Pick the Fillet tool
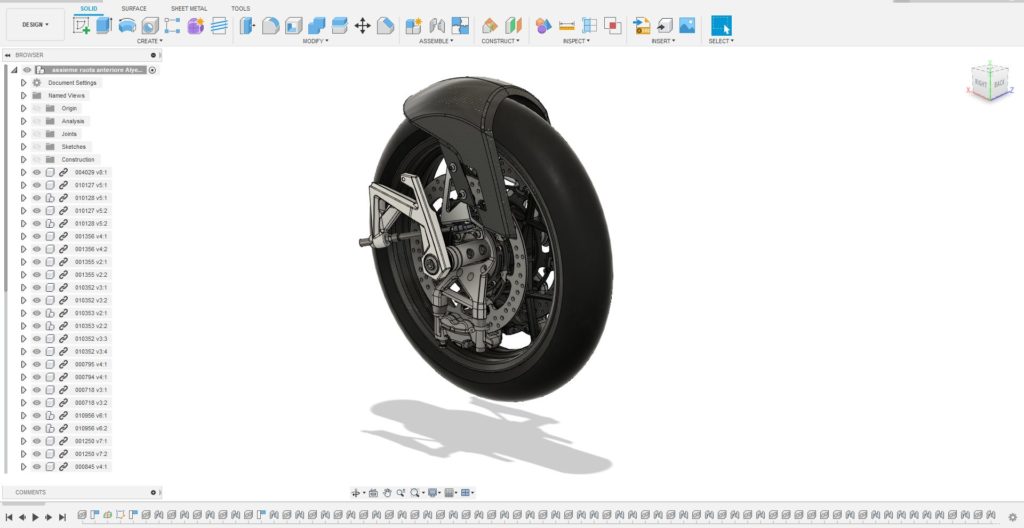The height and width of the screenshot is (528, 1024). [x=270, y=25]
